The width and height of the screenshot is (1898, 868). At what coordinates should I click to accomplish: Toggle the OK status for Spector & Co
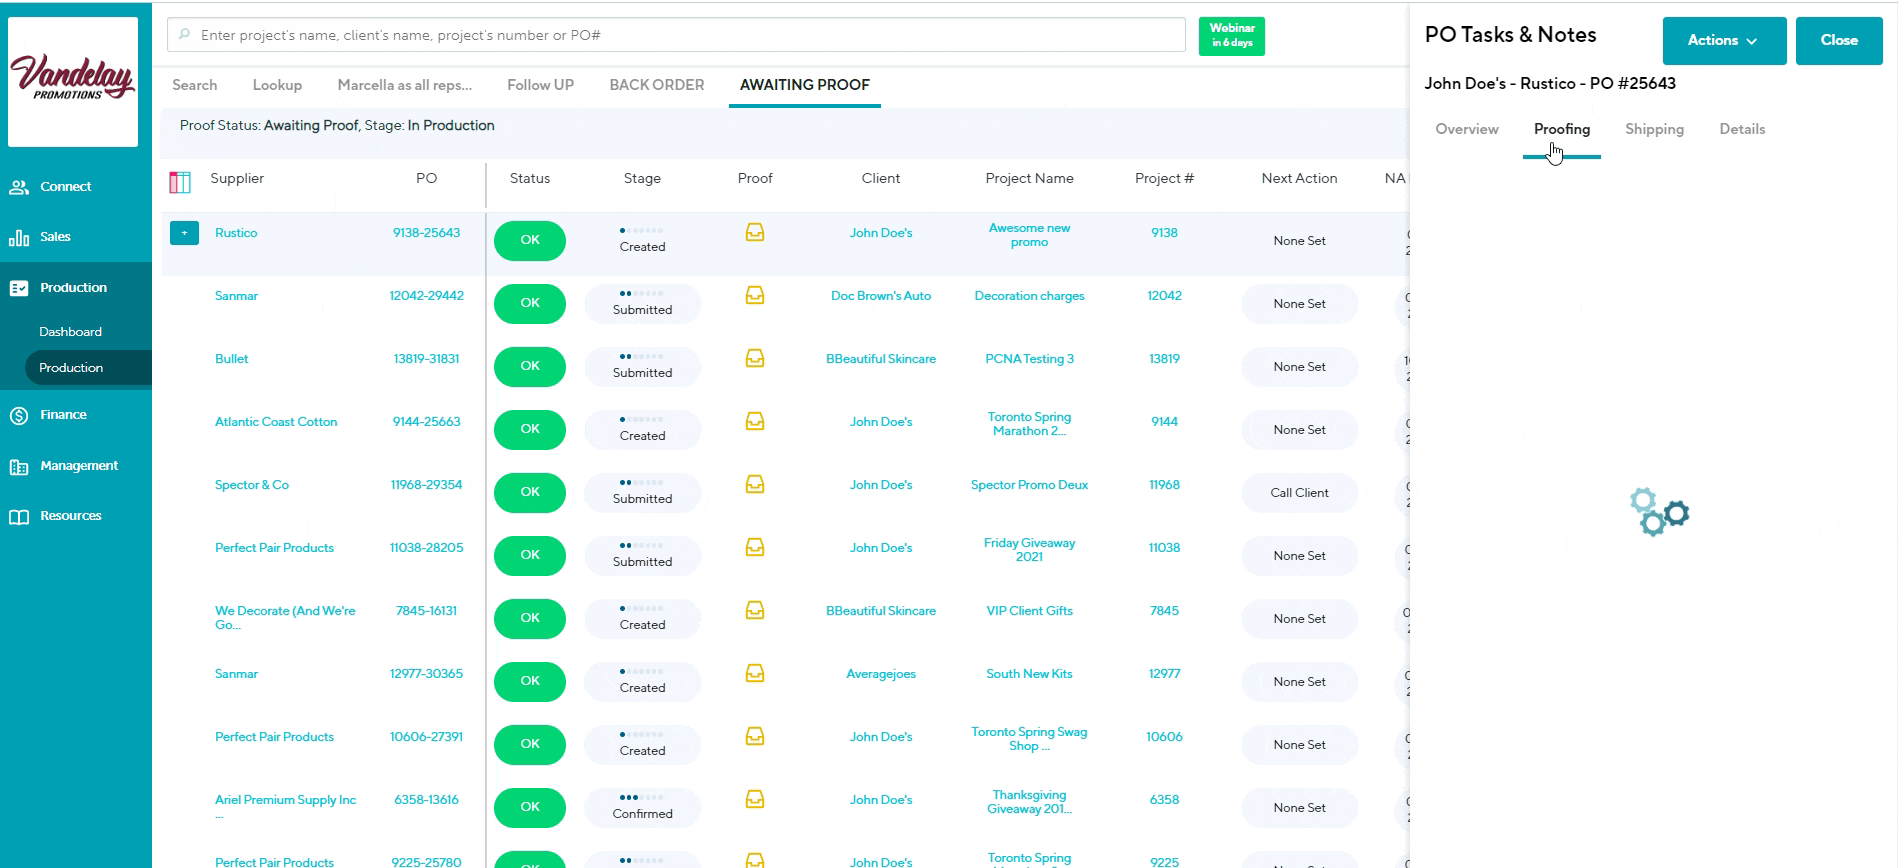529,492
